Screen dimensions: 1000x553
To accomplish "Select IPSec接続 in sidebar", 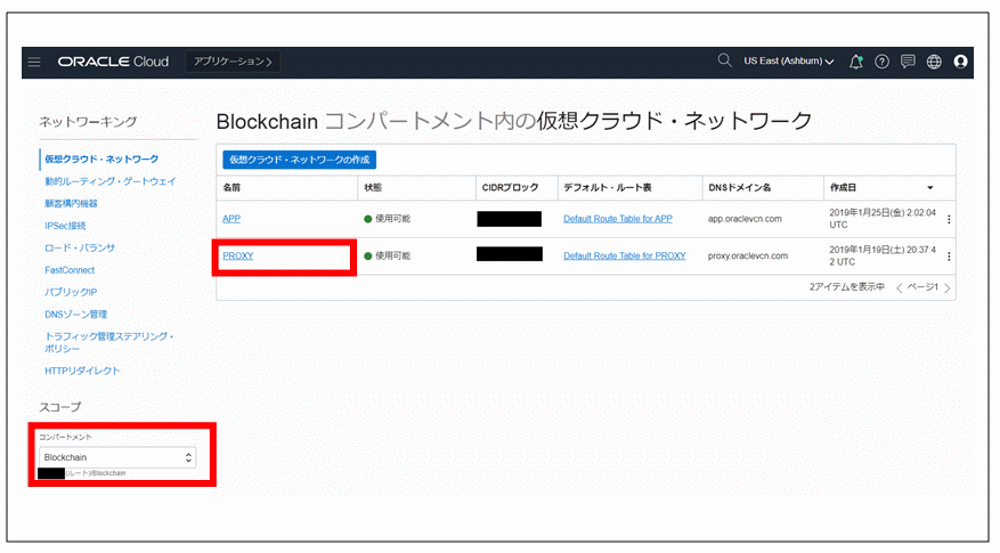I will (x=65, y=226).
